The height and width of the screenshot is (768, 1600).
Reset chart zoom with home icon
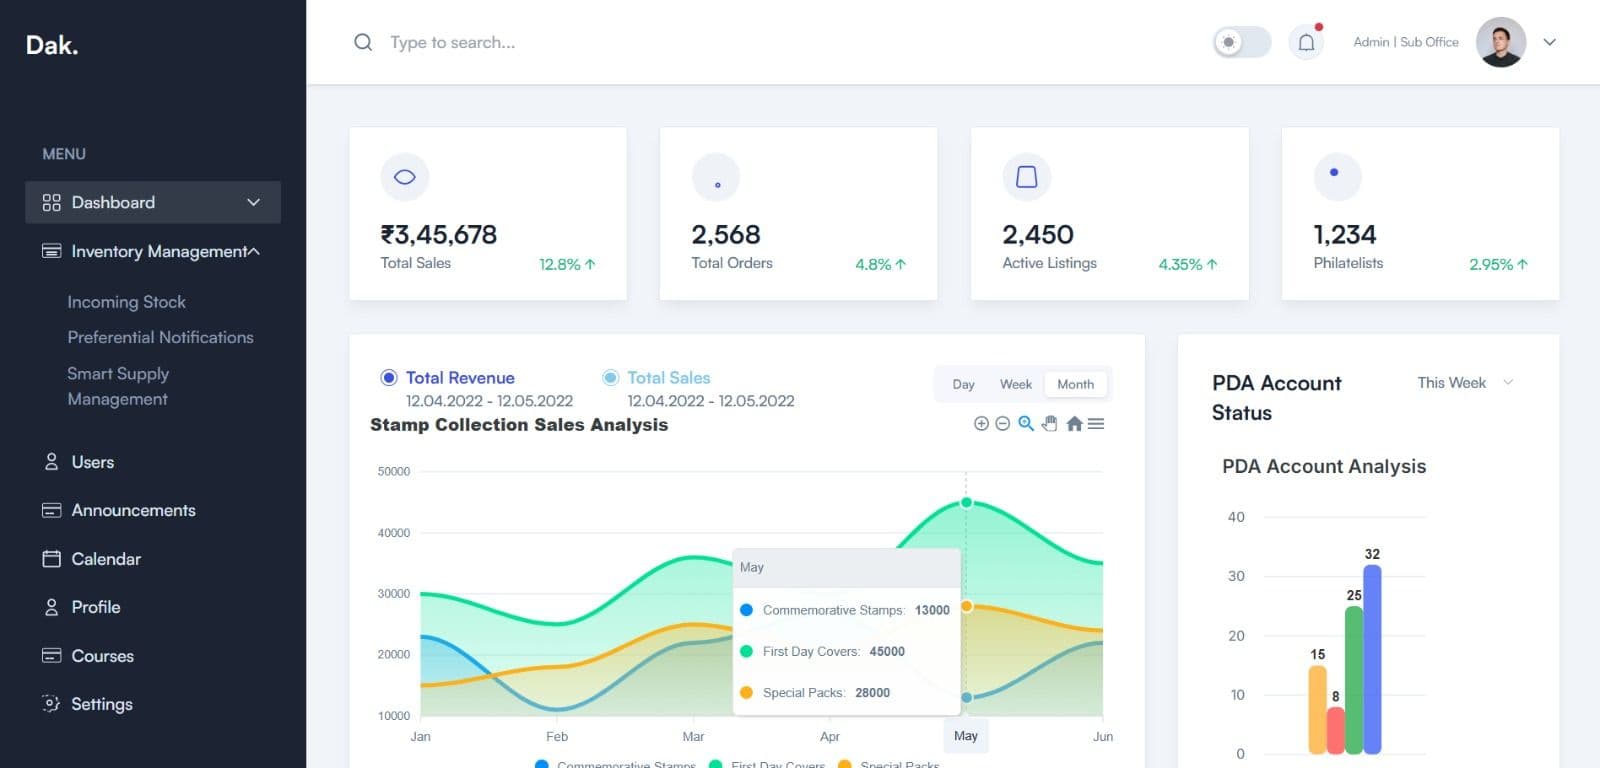(1074, 424)
